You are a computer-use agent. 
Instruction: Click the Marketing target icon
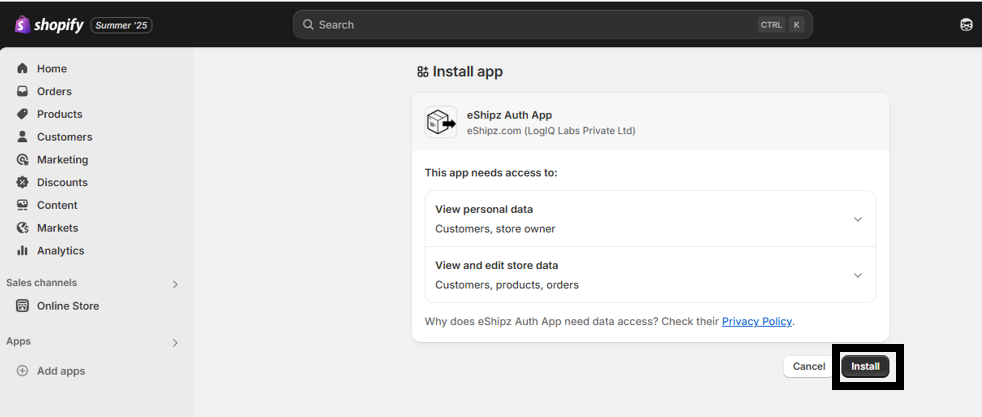23,160
